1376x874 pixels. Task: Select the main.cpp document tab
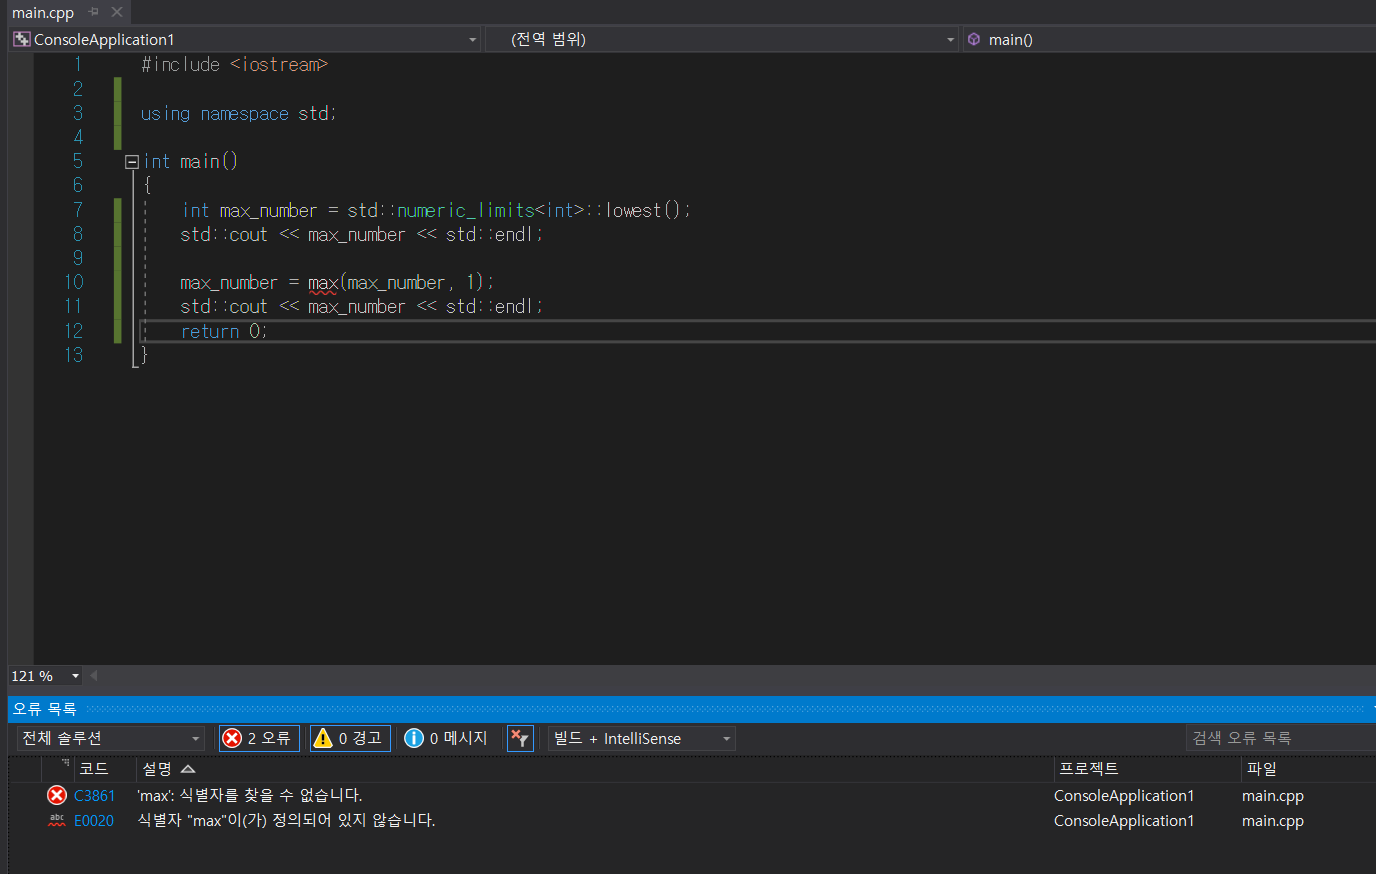coord(43,13)
